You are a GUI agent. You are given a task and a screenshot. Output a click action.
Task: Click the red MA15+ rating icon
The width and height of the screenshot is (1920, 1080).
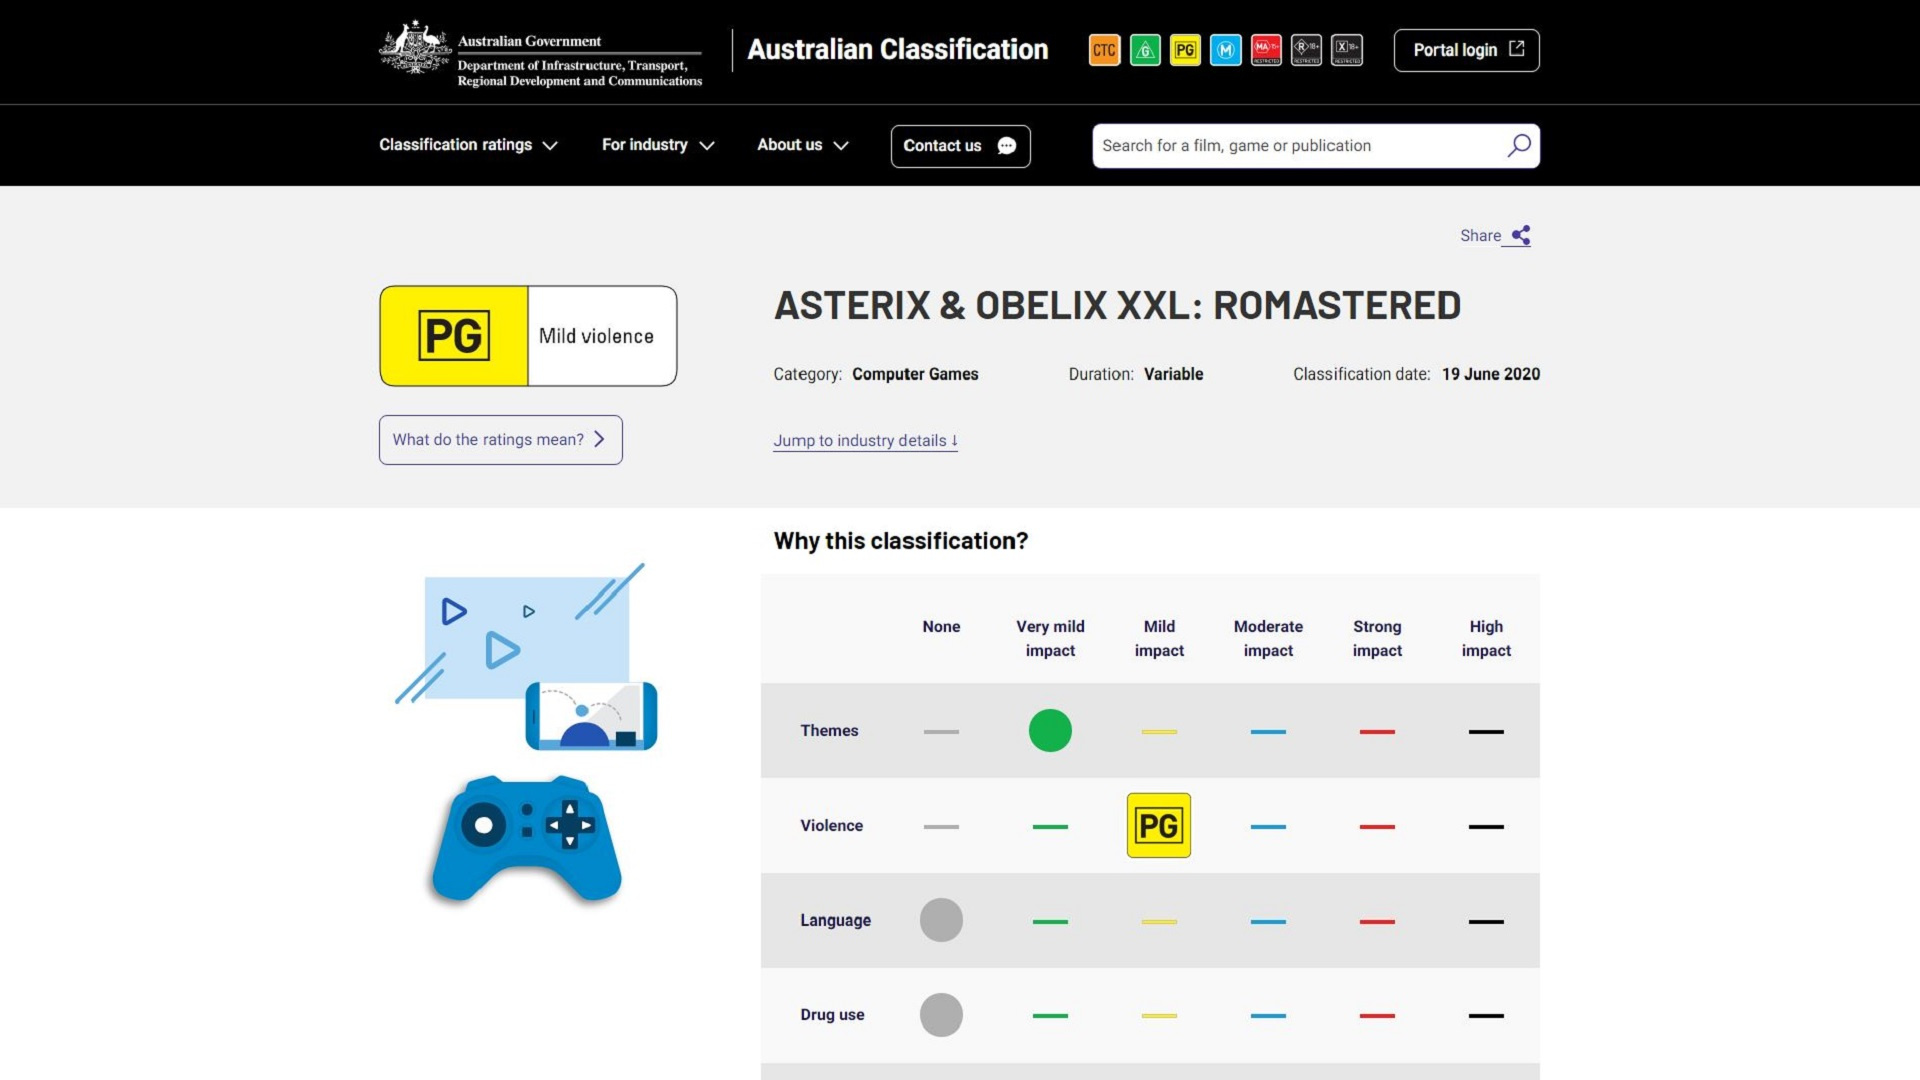[x=1266, y=50]
